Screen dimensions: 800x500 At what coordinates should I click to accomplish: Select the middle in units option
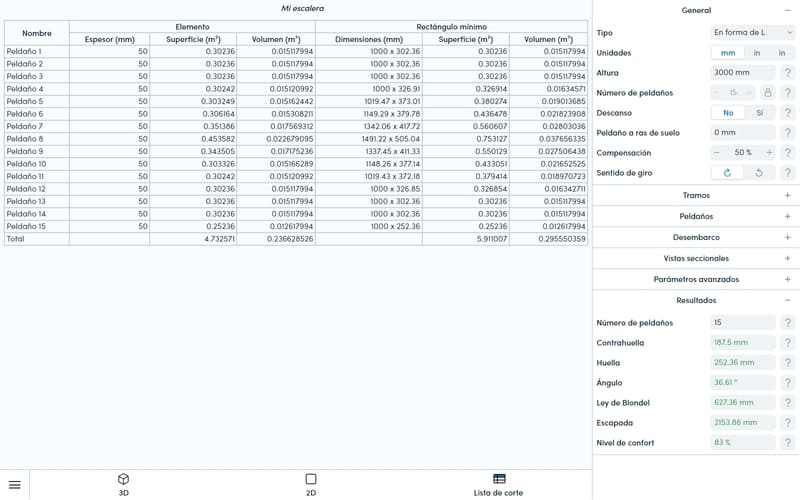[x=757, y=53]
